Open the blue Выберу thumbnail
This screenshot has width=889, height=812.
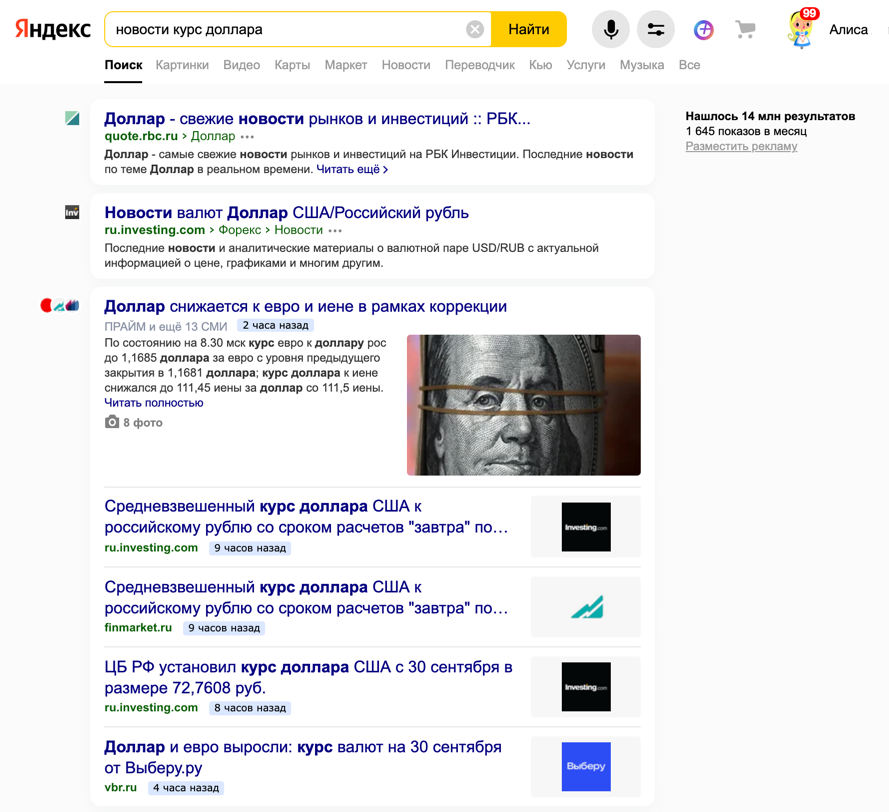pos(586,767)
